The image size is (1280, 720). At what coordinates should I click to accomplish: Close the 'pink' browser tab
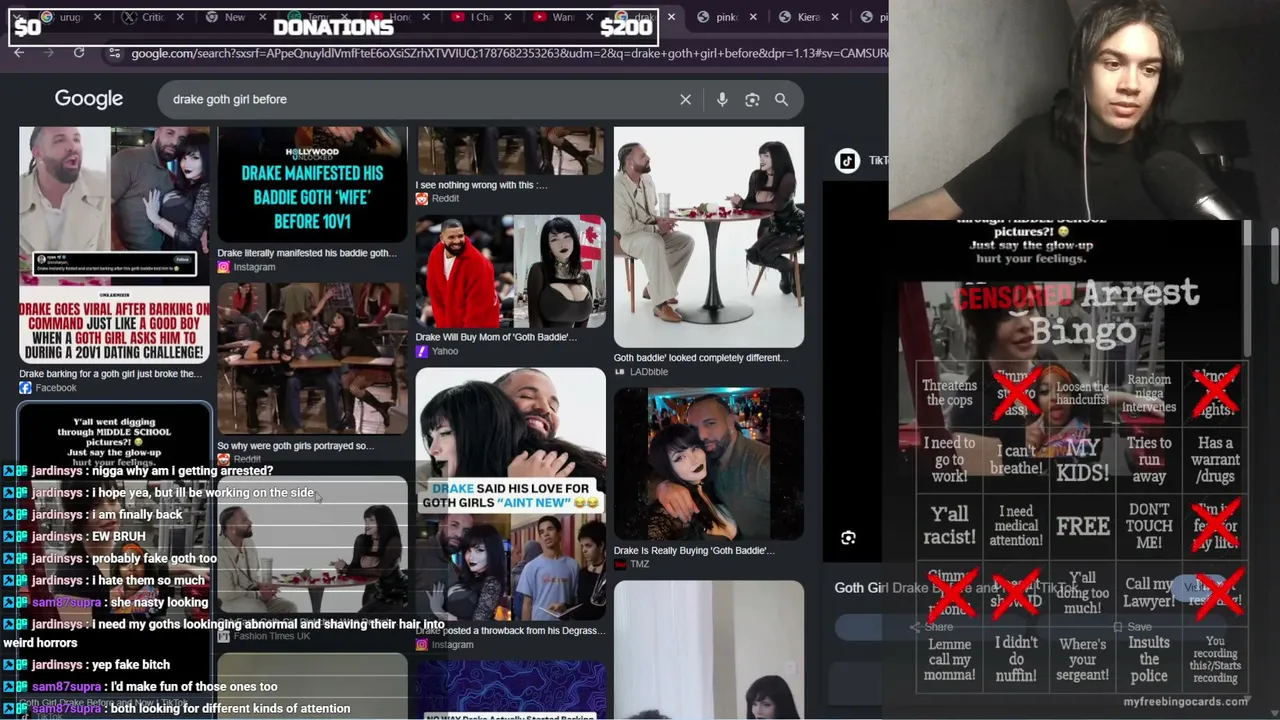753,17
